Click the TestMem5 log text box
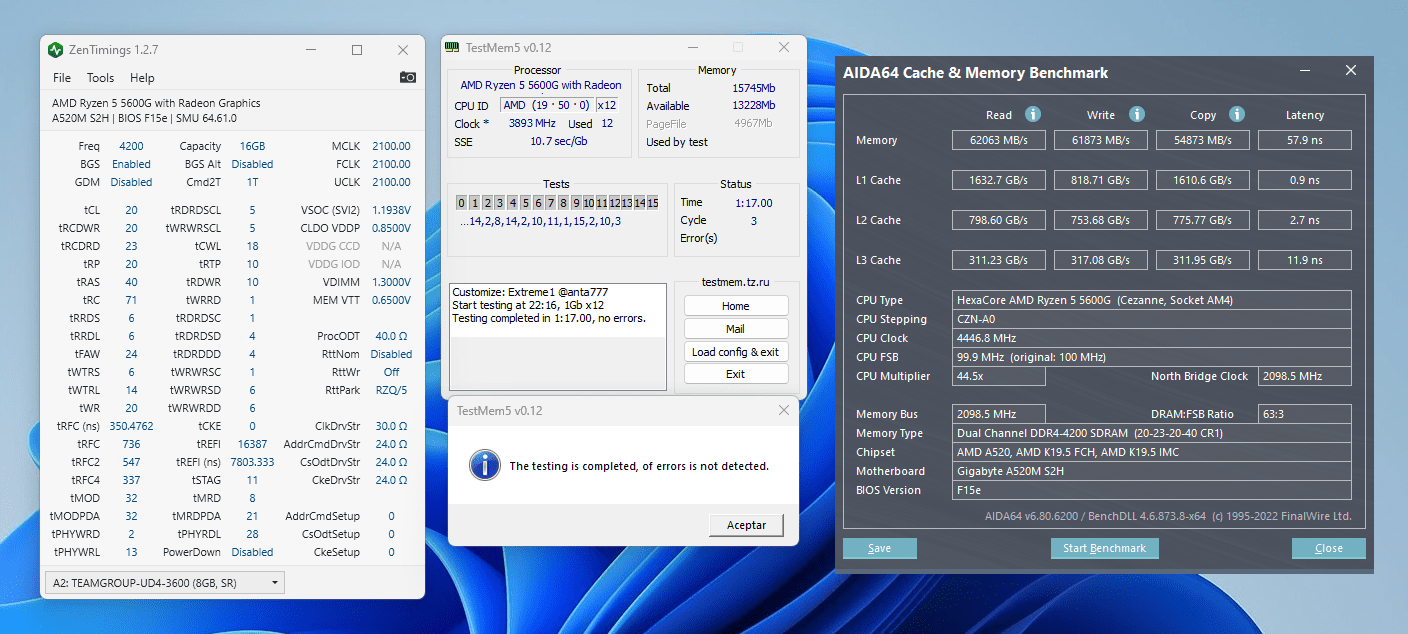 tap(558, 337)
